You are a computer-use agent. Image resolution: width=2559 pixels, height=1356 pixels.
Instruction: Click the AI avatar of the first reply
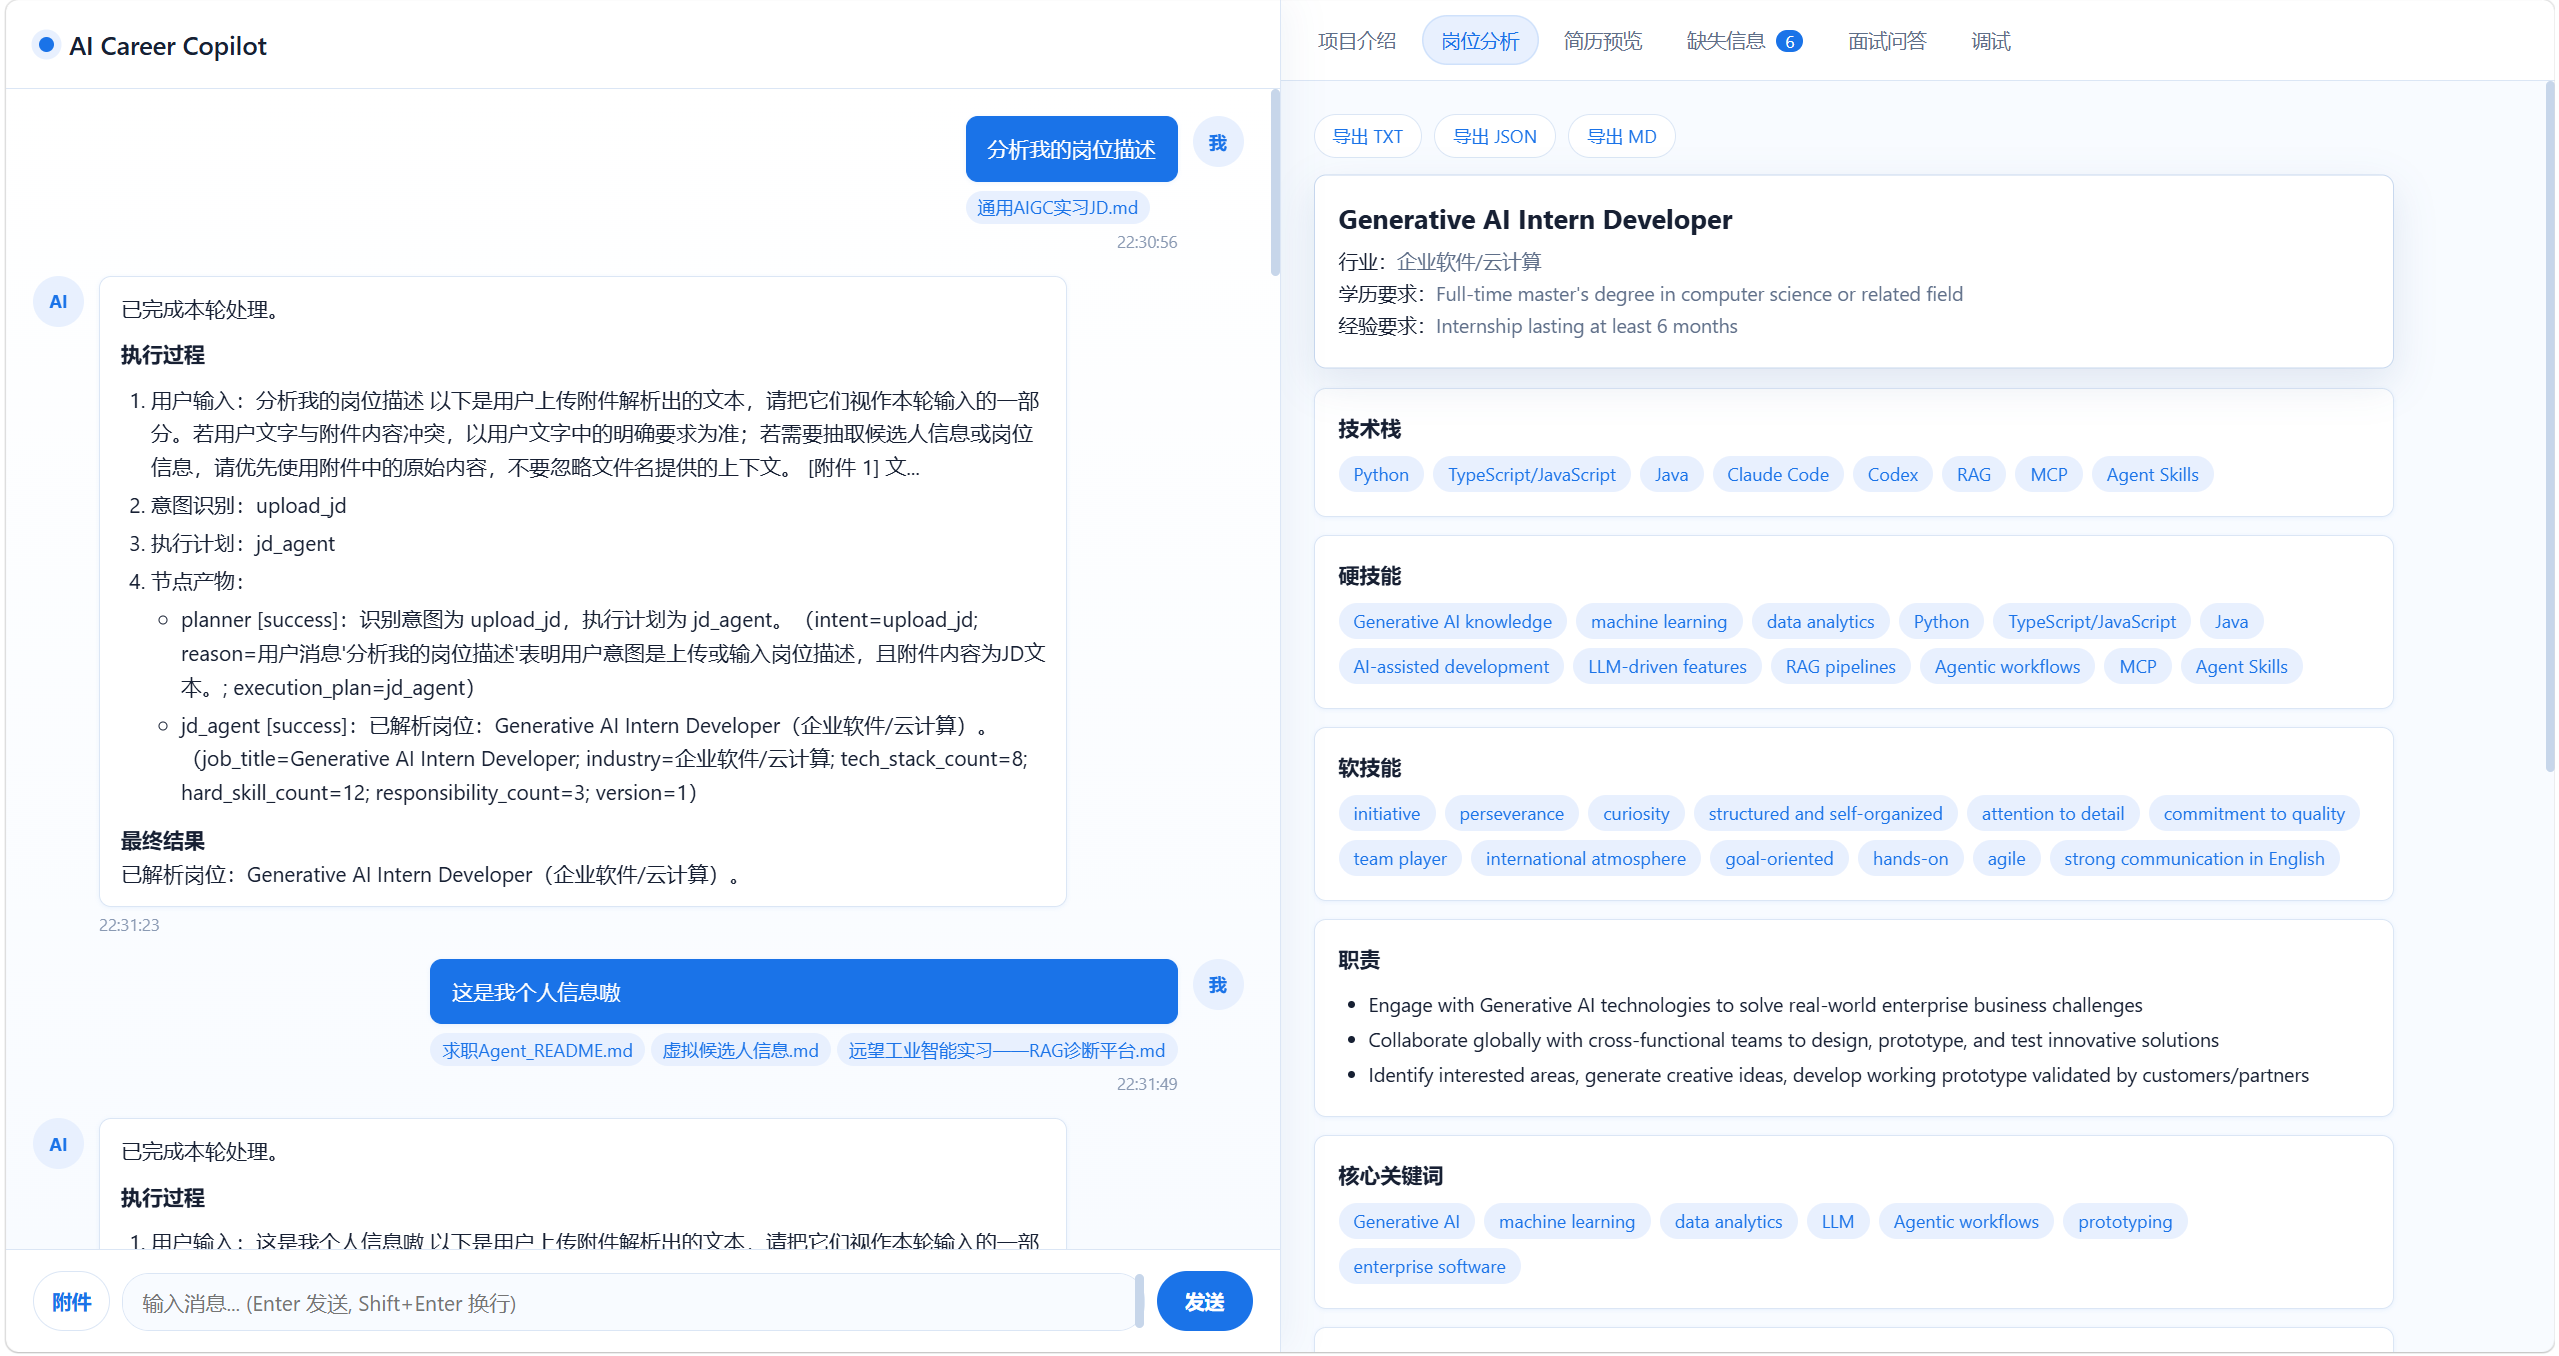click(x=59, y=302)
